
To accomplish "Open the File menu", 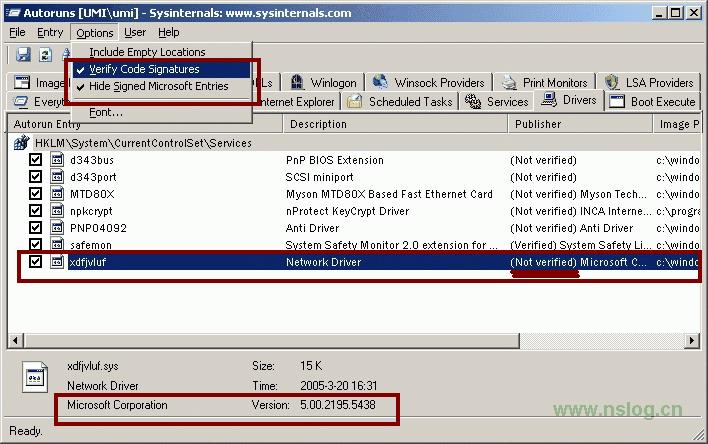I will tap(17, 33).
